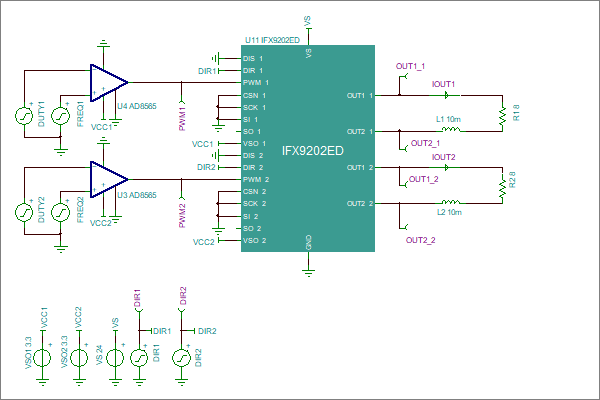The width and height of the screenshot is (600, 400).
Task: Click the OUT2_1 probe label
Action: (x=425, y=143)
